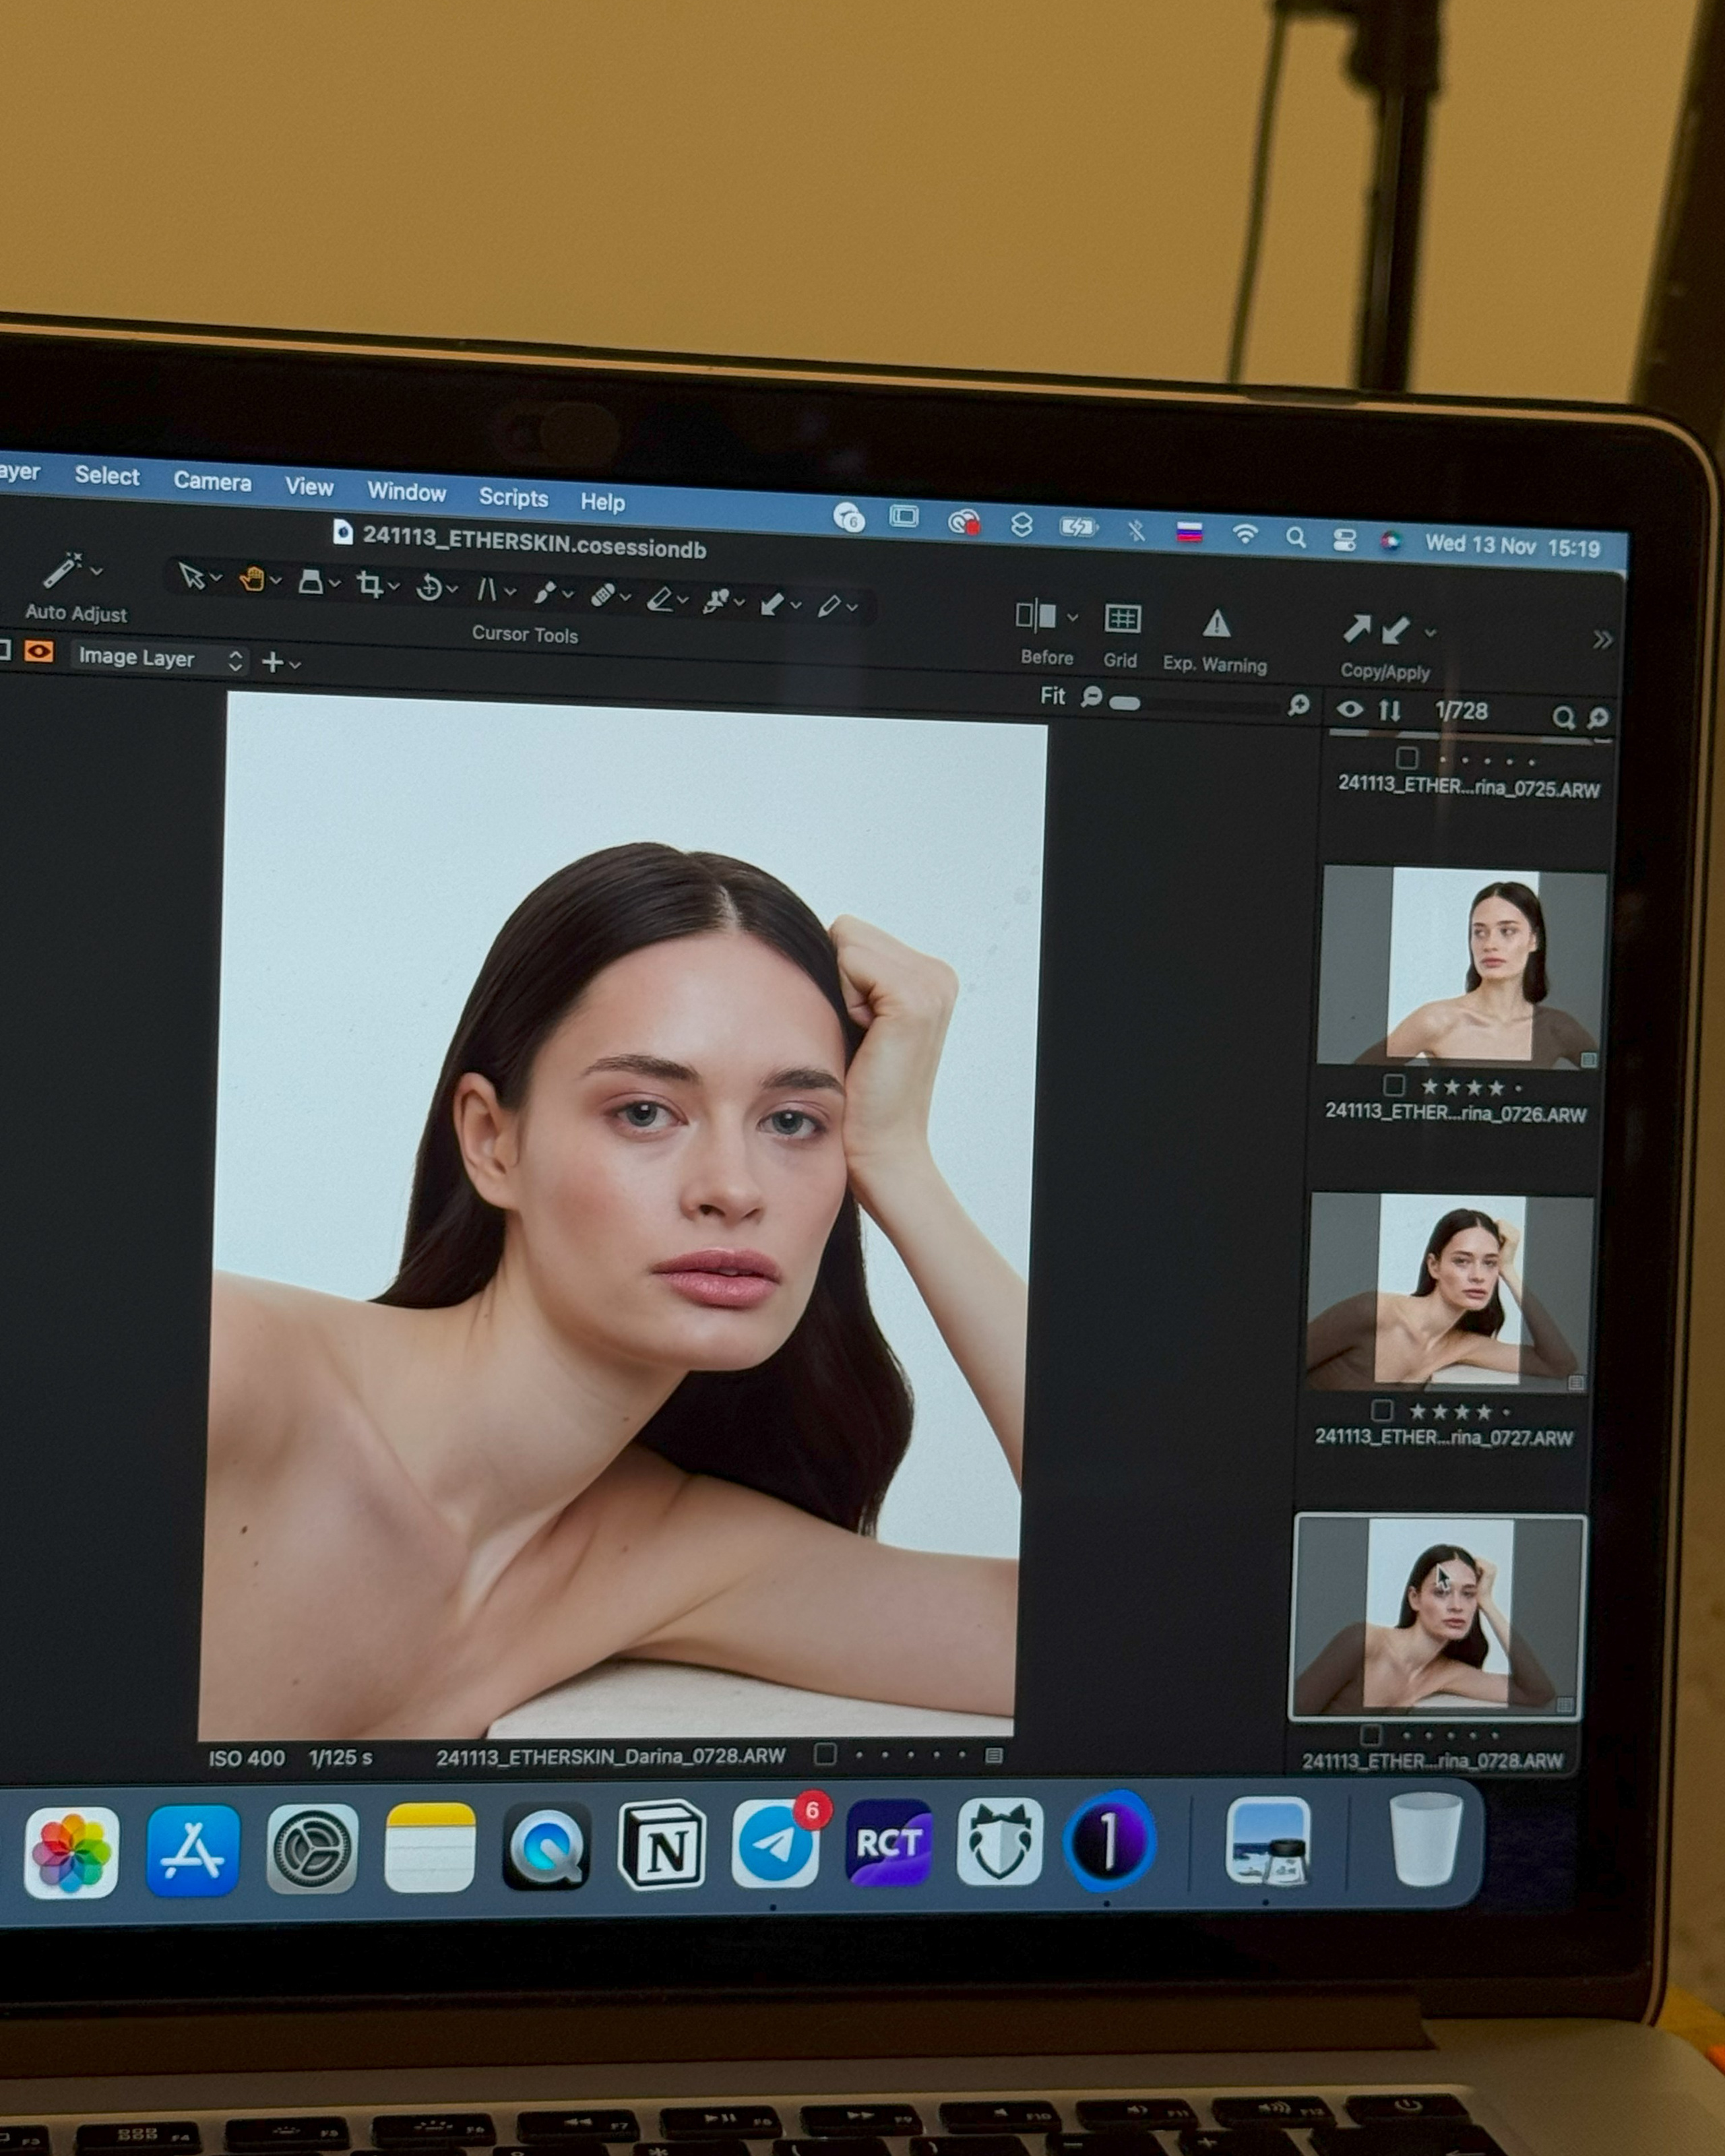
Task: Enable Exp. Warning triangle icon
Action: (1216, 624)
